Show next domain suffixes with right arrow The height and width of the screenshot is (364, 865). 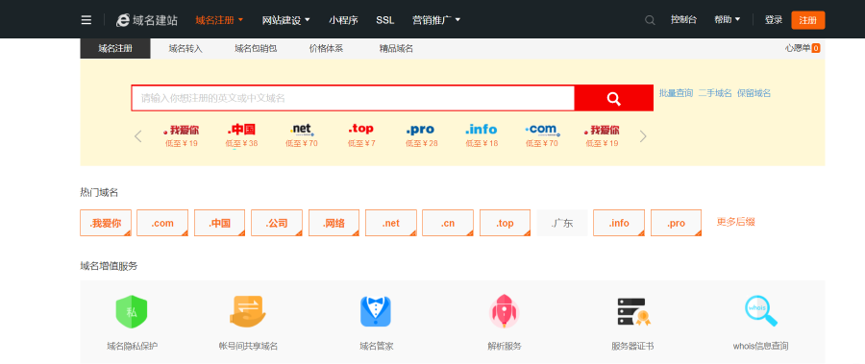tap(643, 136)
